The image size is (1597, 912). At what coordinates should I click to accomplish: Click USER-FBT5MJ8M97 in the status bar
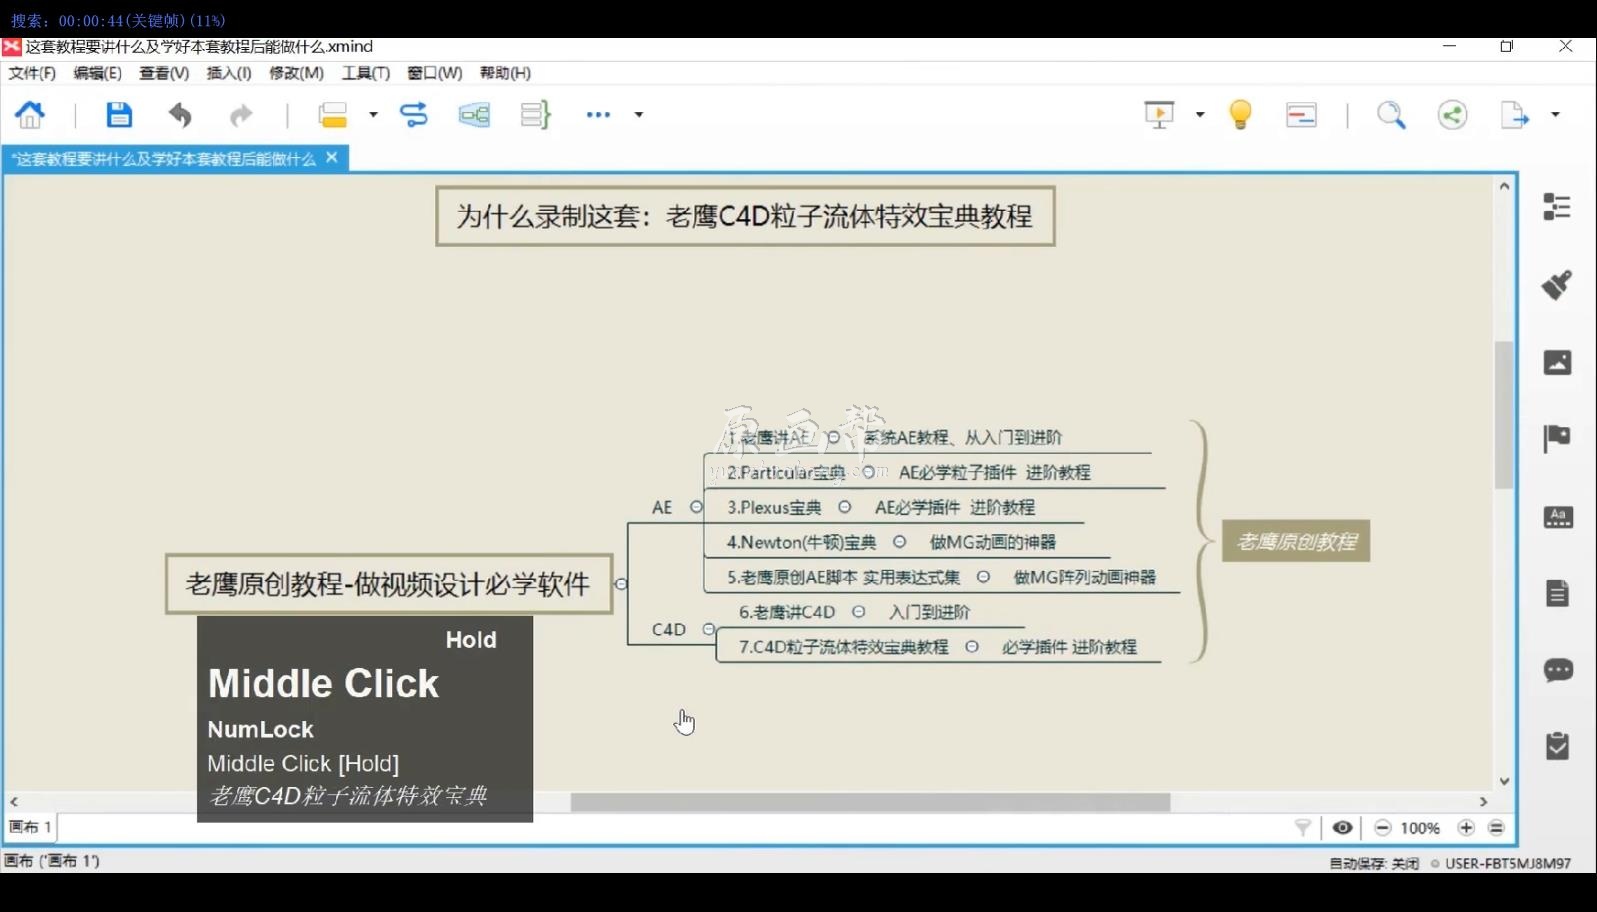click(1507, 863)
